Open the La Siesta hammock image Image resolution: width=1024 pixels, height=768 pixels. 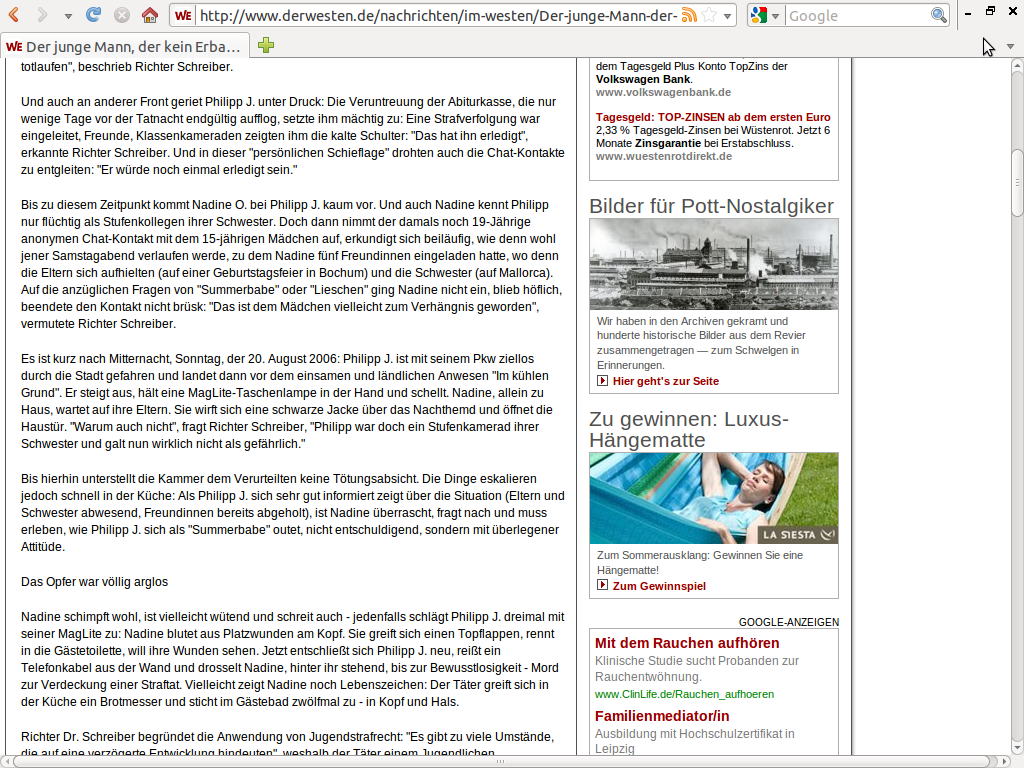(714, 498)
